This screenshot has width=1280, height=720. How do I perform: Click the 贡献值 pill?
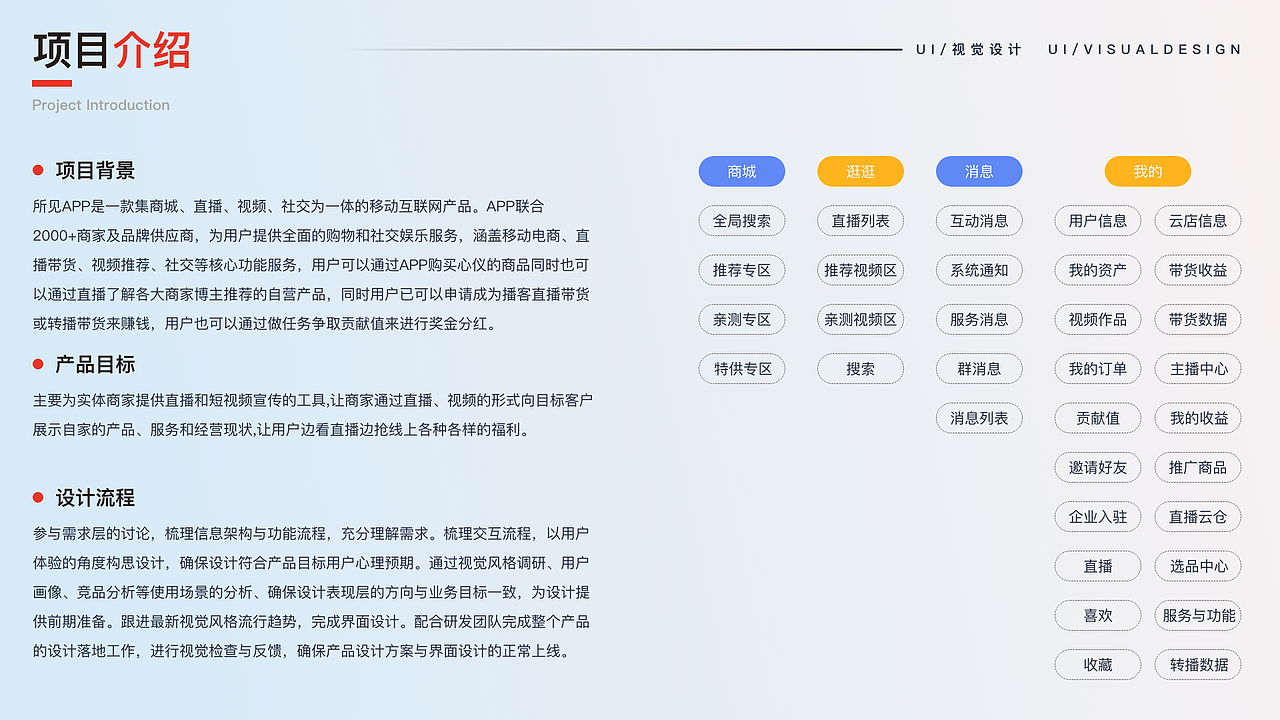click(x=1098, y=418)
